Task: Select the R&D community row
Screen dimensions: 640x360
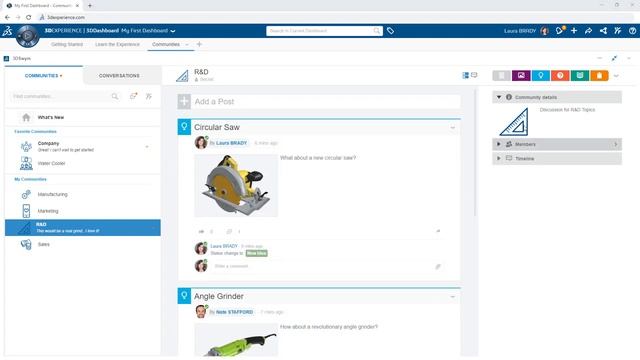Action: point(82,228)
